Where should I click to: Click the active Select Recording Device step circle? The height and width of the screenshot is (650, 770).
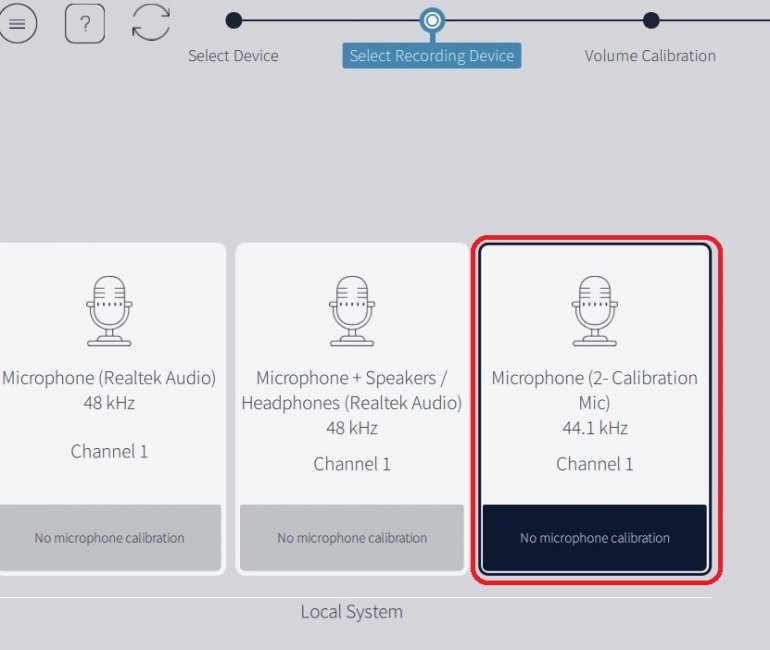432,20
